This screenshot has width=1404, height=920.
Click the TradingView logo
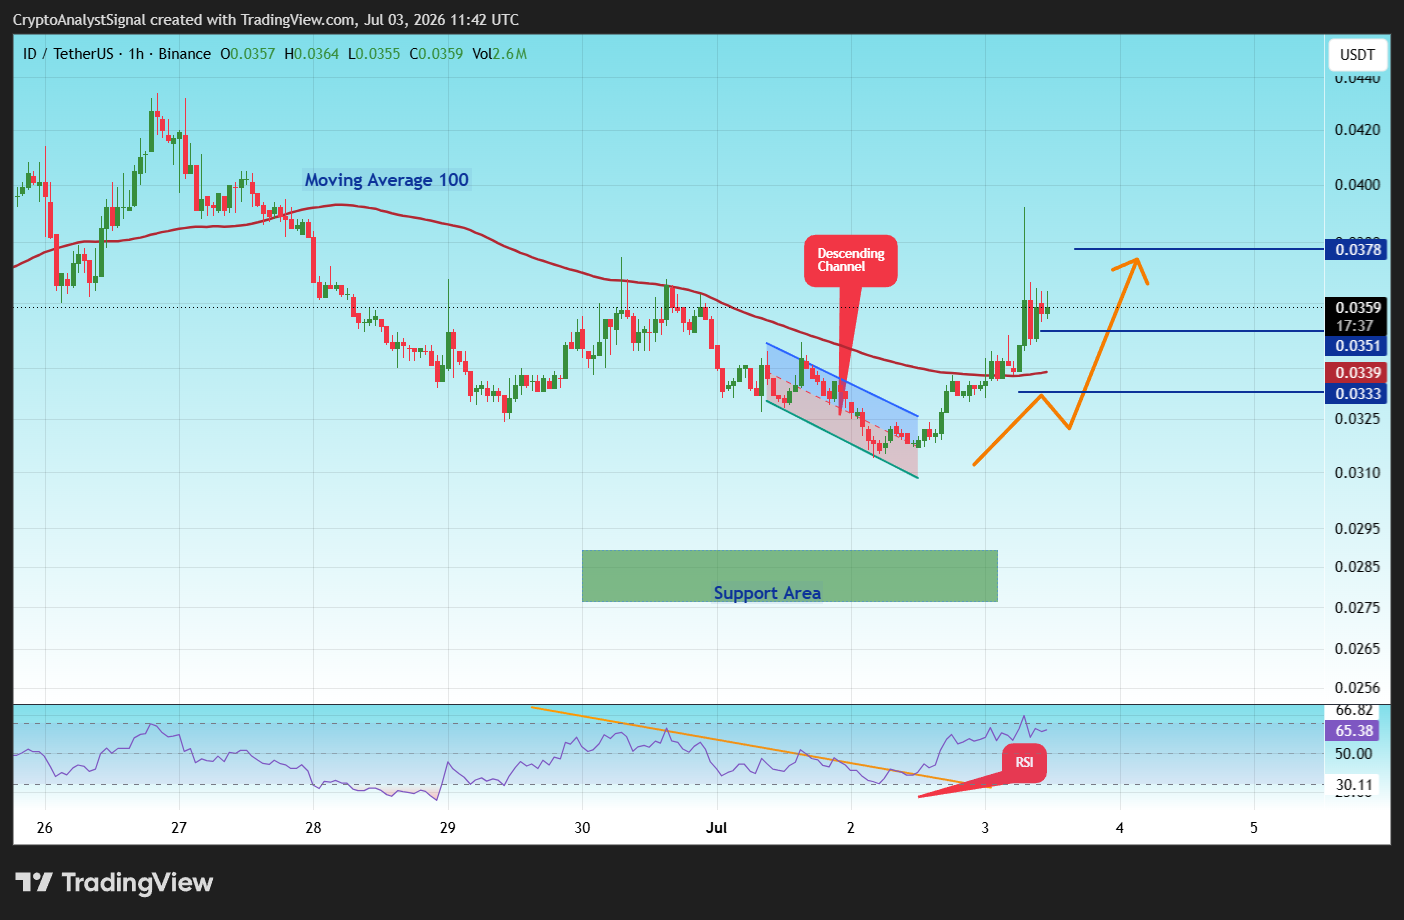(x=114, y=882)
